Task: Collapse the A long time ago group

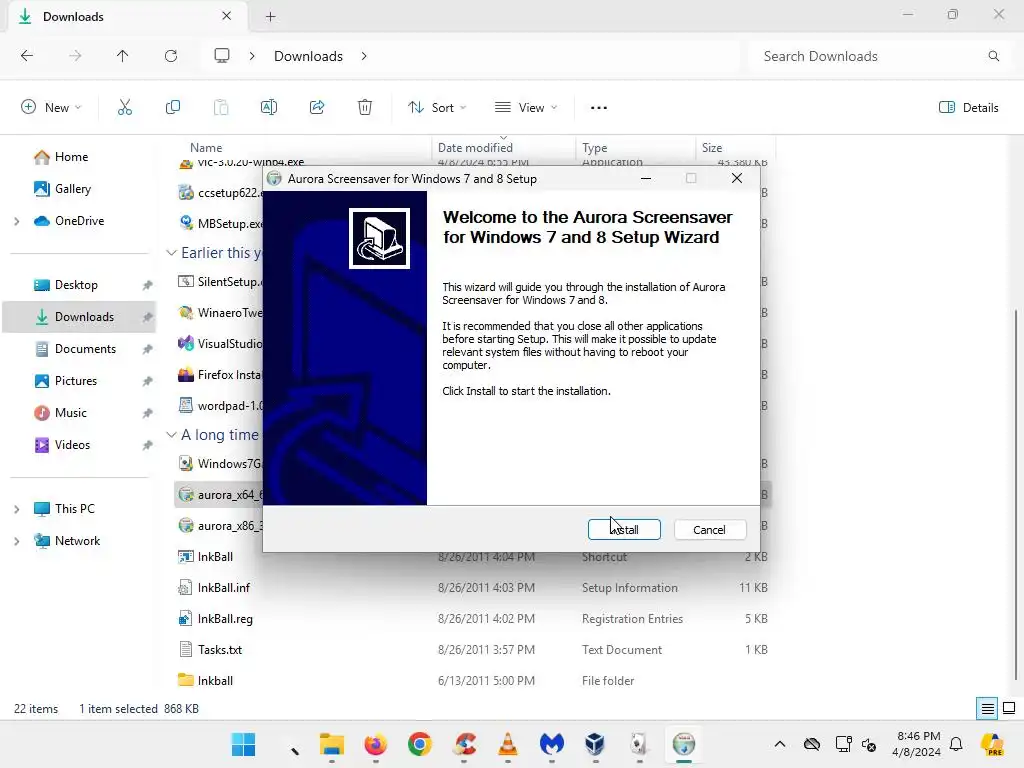Action: click(x=171, y=435)
